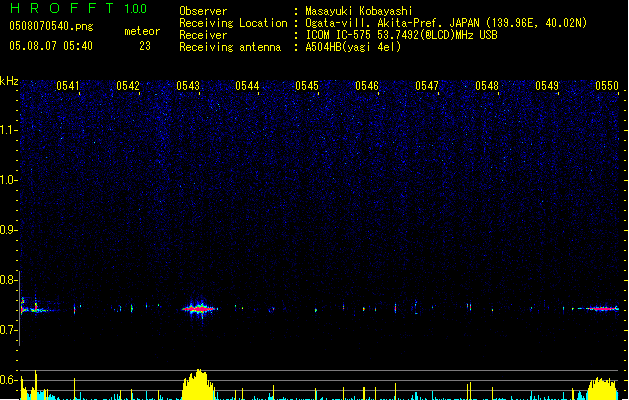629x400 pixels.
Task: Click the 'meteor' label
Action: 142,31
